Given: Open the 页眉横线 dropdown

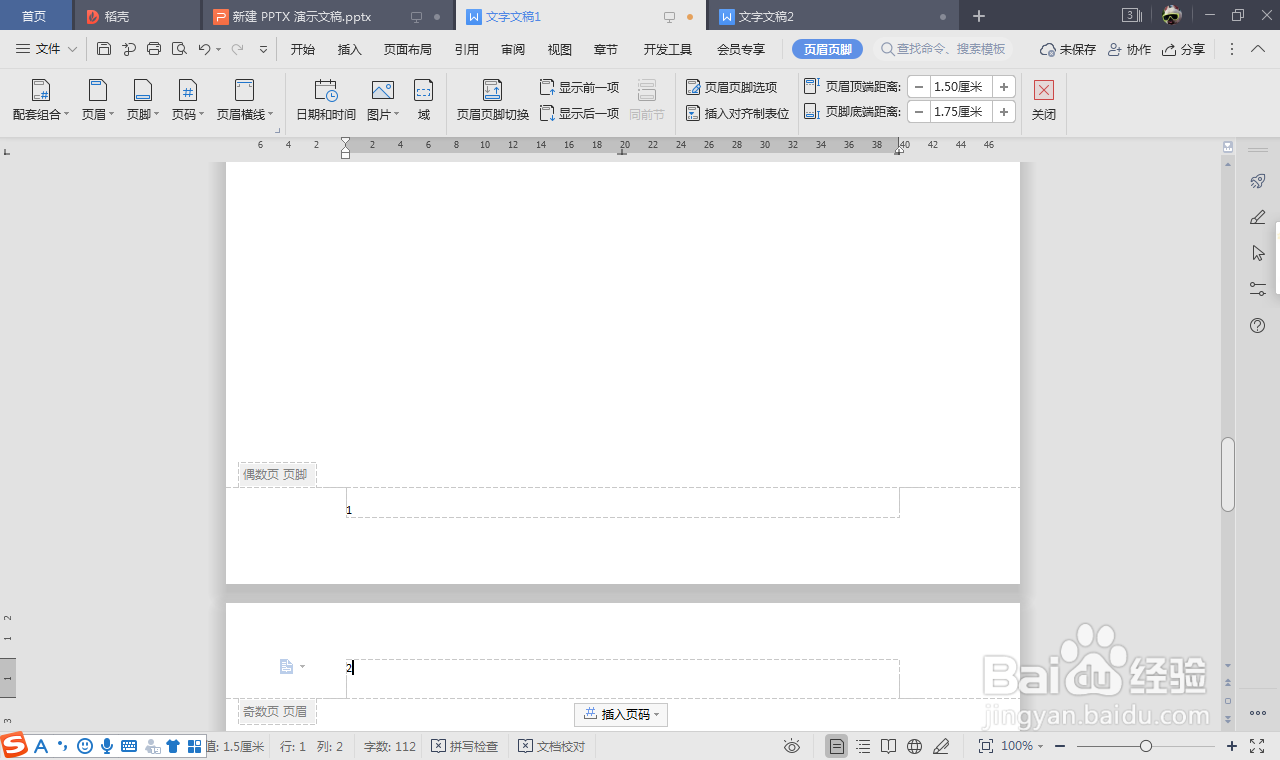Looking at the screenshot, I should click(245, 114).
